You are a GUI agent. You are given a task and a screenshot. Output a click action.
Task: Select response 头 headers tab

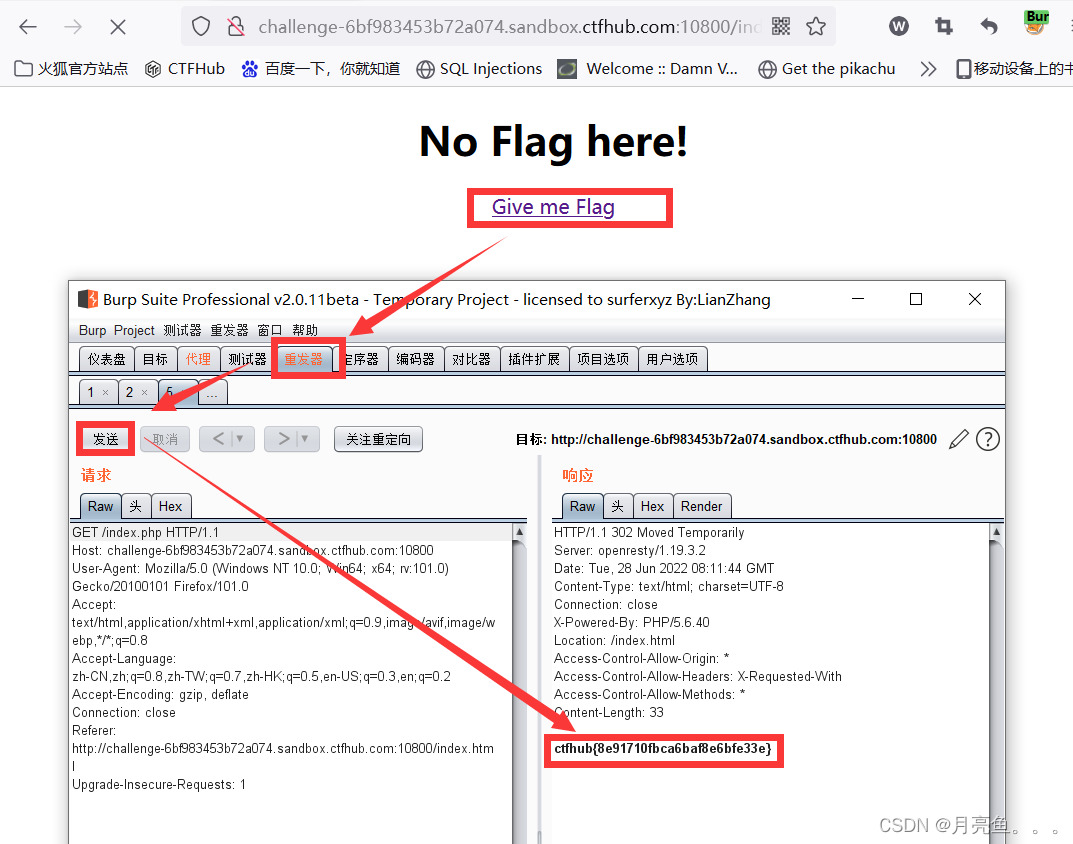(x=618, y=507)
